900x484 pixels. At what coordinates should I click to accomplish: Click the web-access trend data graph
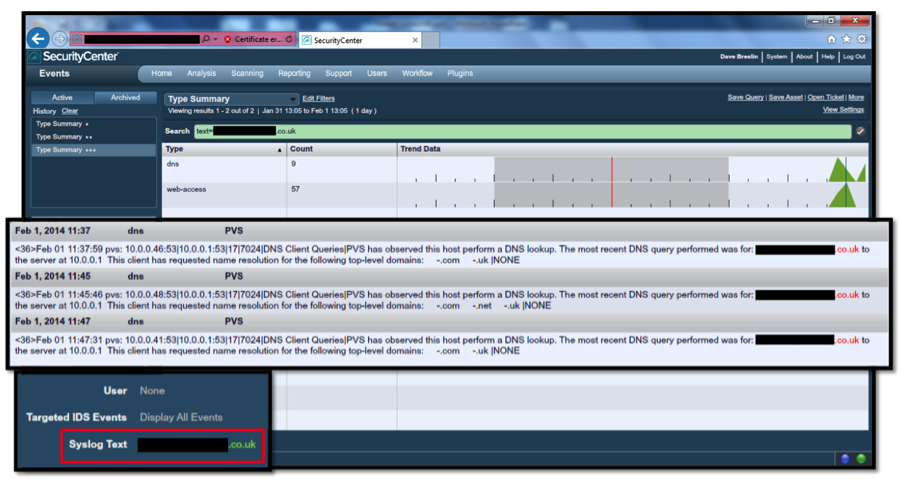tap(633, 195)
